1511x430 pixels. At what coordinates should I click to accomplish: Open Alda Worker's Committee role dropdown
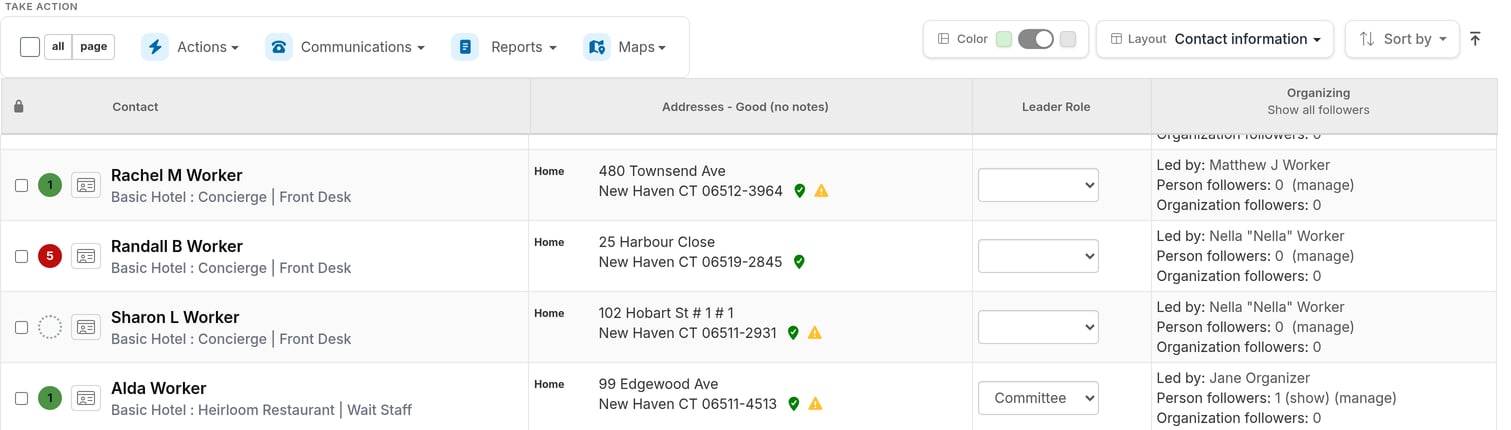(1038, 398)
